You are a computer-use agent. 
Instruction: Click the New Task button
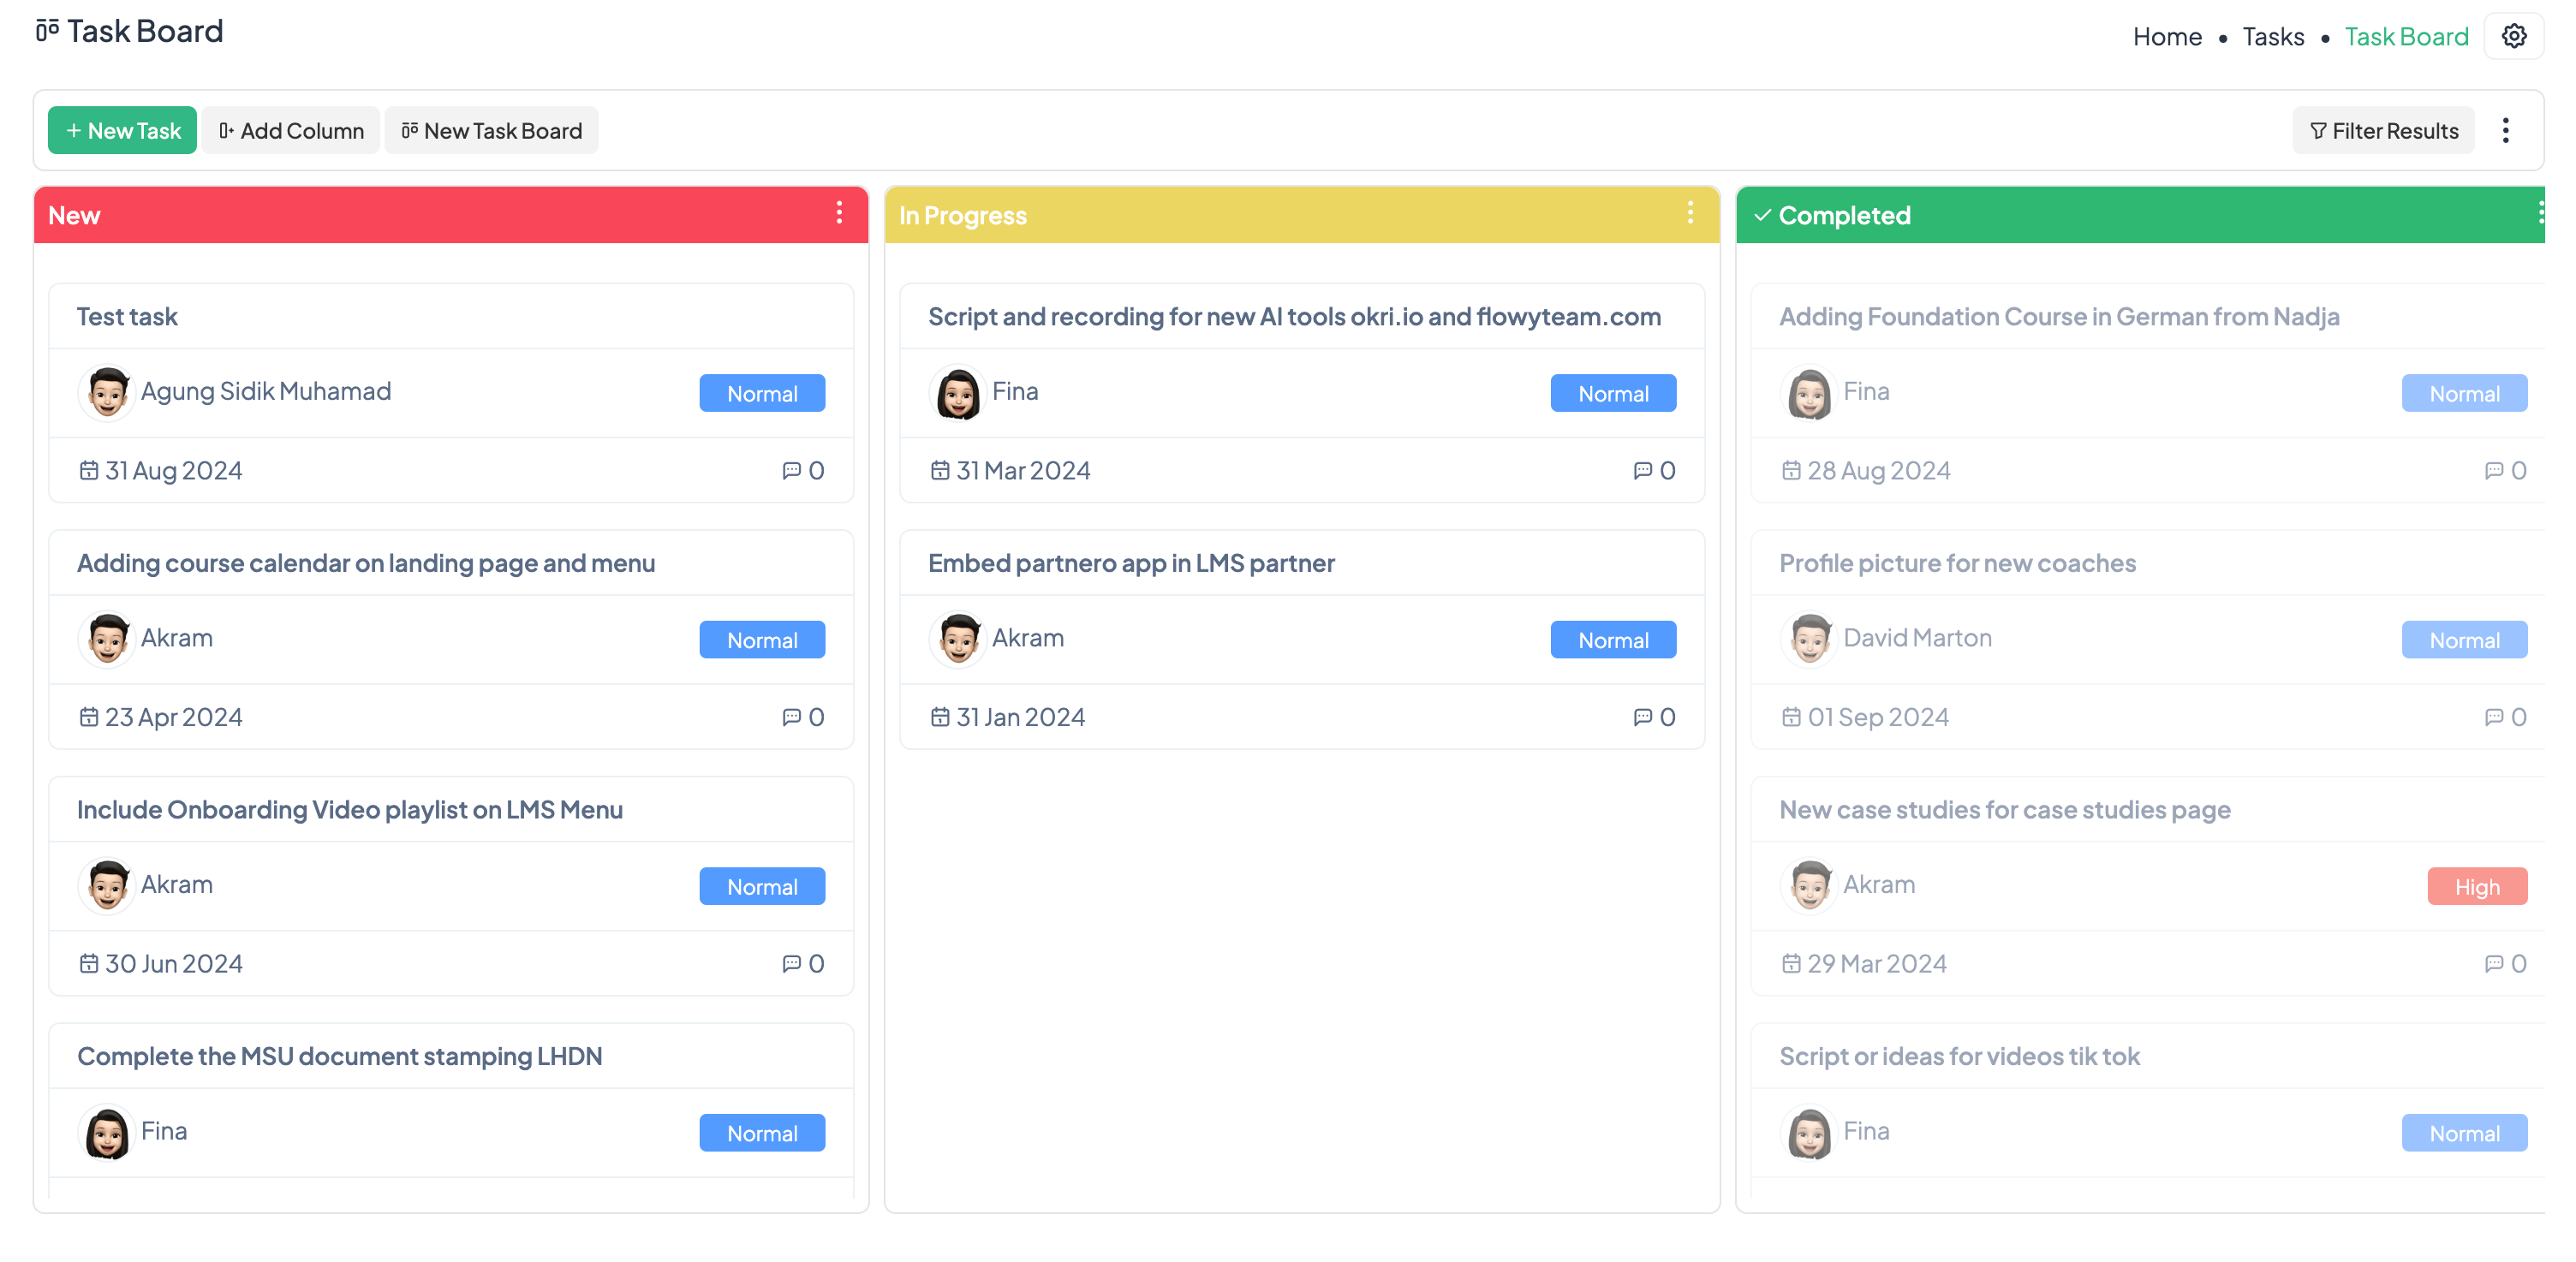click(x=122, y=131)
